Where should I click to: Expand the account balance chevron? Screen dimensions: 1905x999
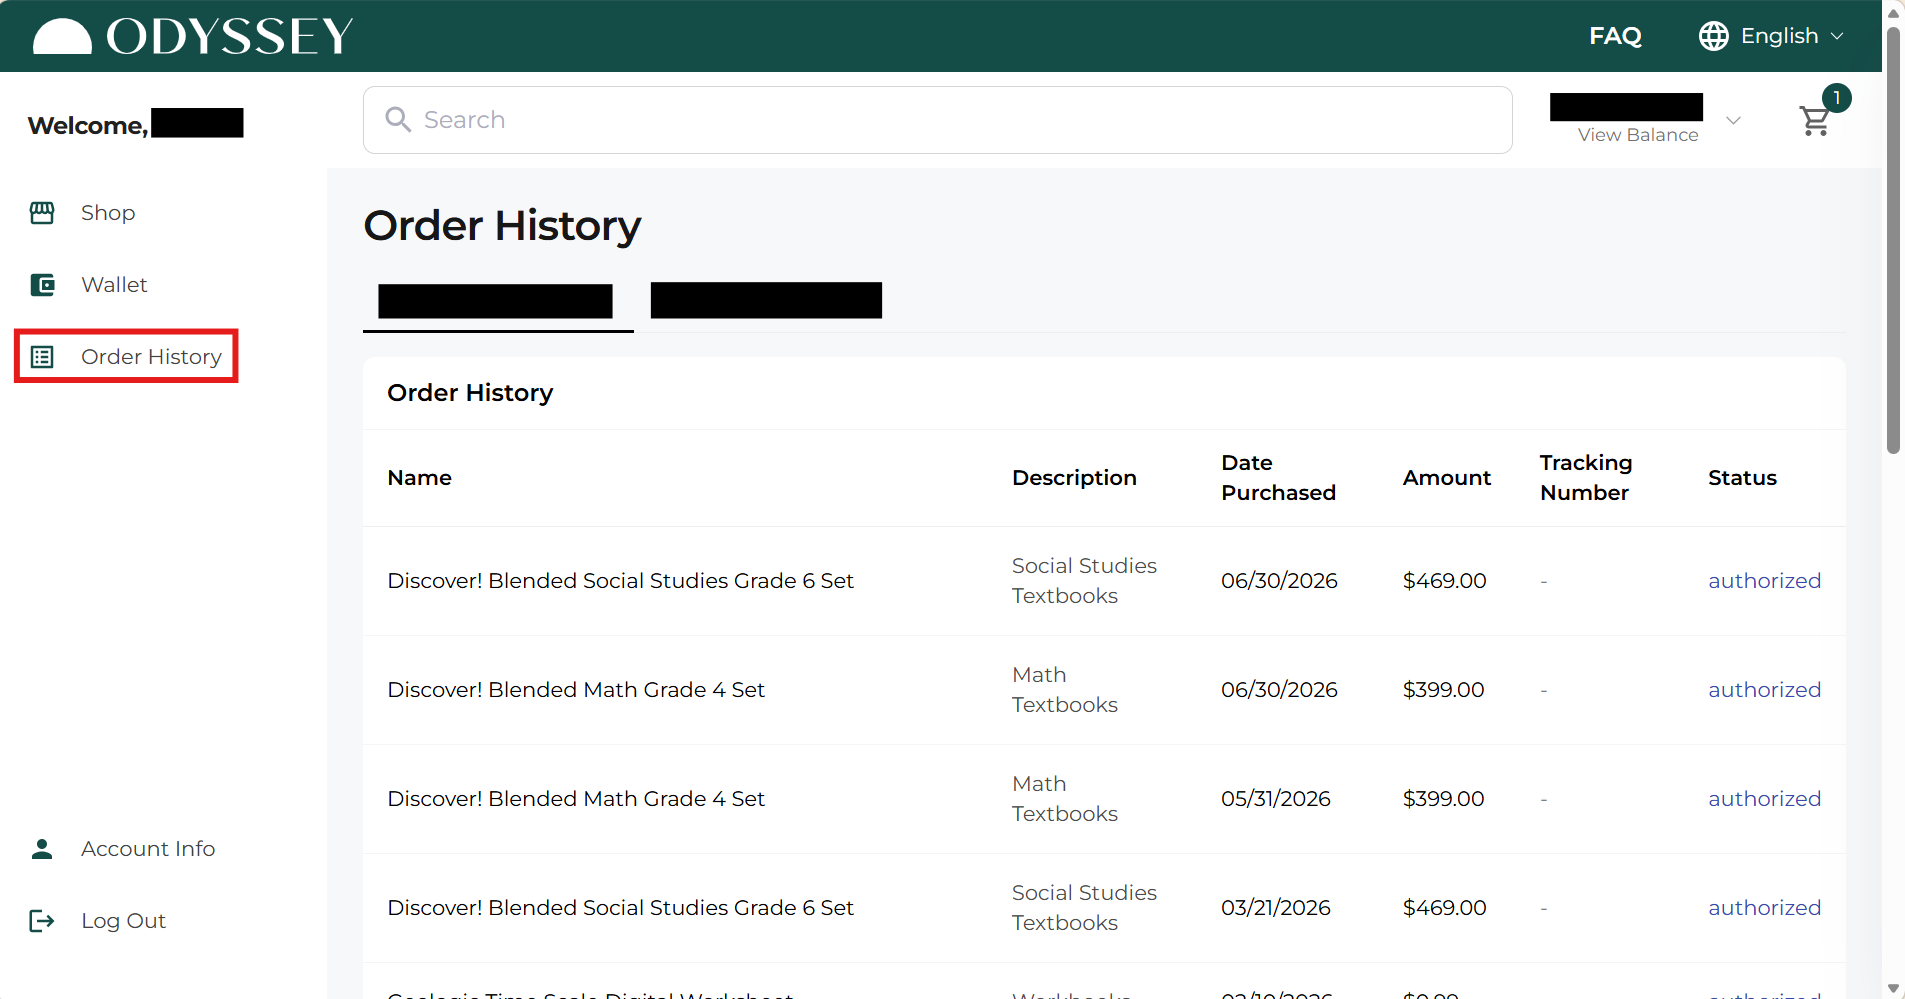(1734, 121)
